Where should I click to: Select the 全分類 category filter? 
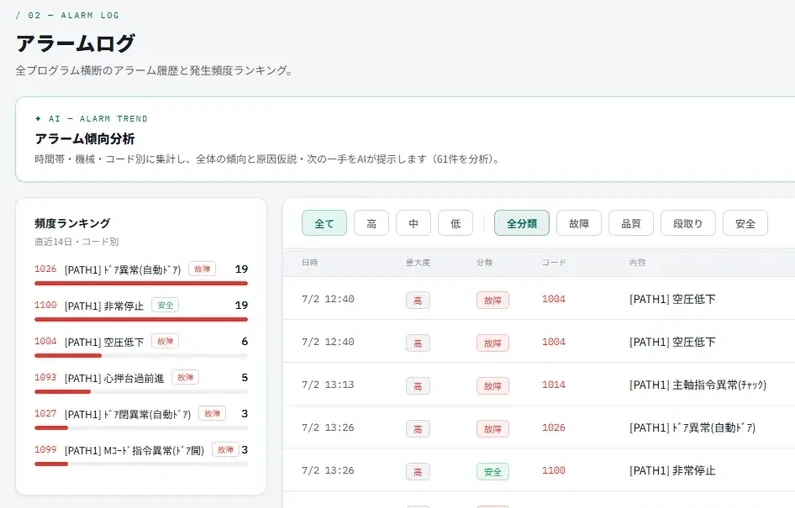pos(522,223)
